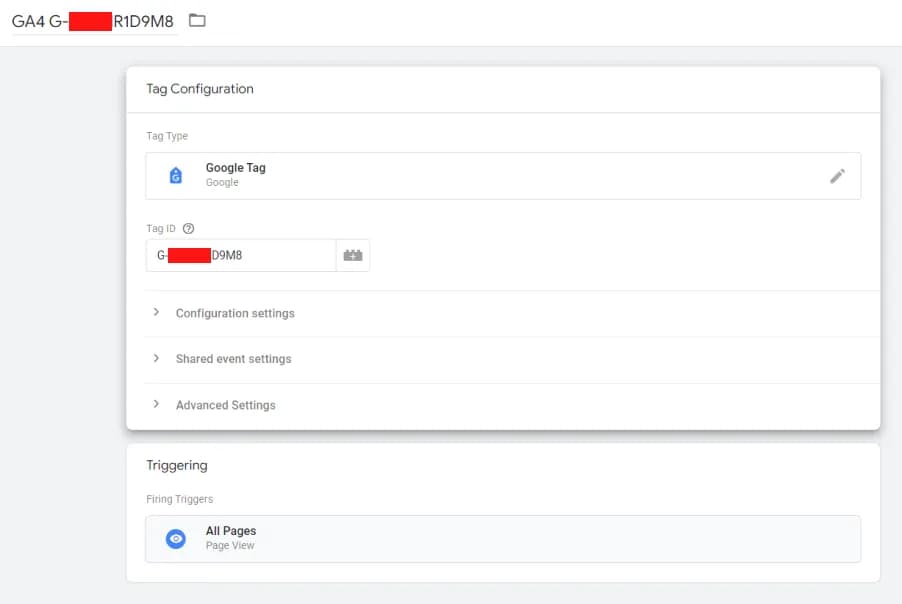The height and width of the screenshot is (604, 902).
Task: Select the Advanced Settings label
Action: [x=226, y=405]
